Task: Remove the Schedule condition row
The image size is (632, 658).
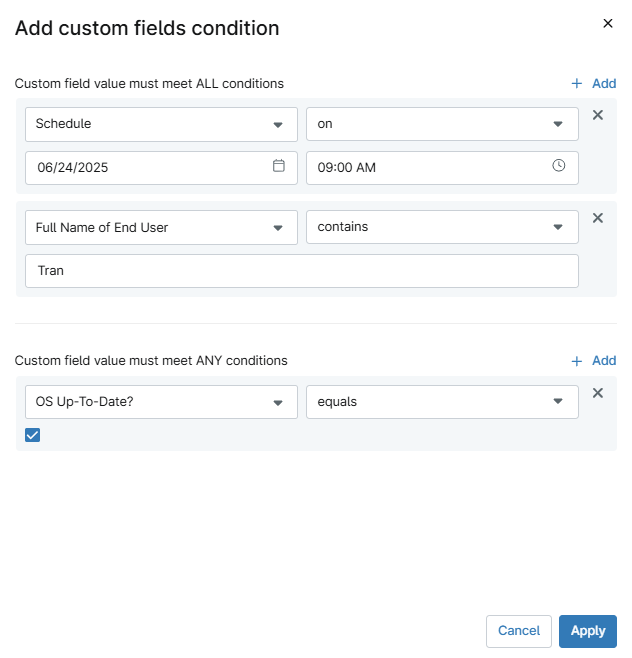Action: (598, 115)
